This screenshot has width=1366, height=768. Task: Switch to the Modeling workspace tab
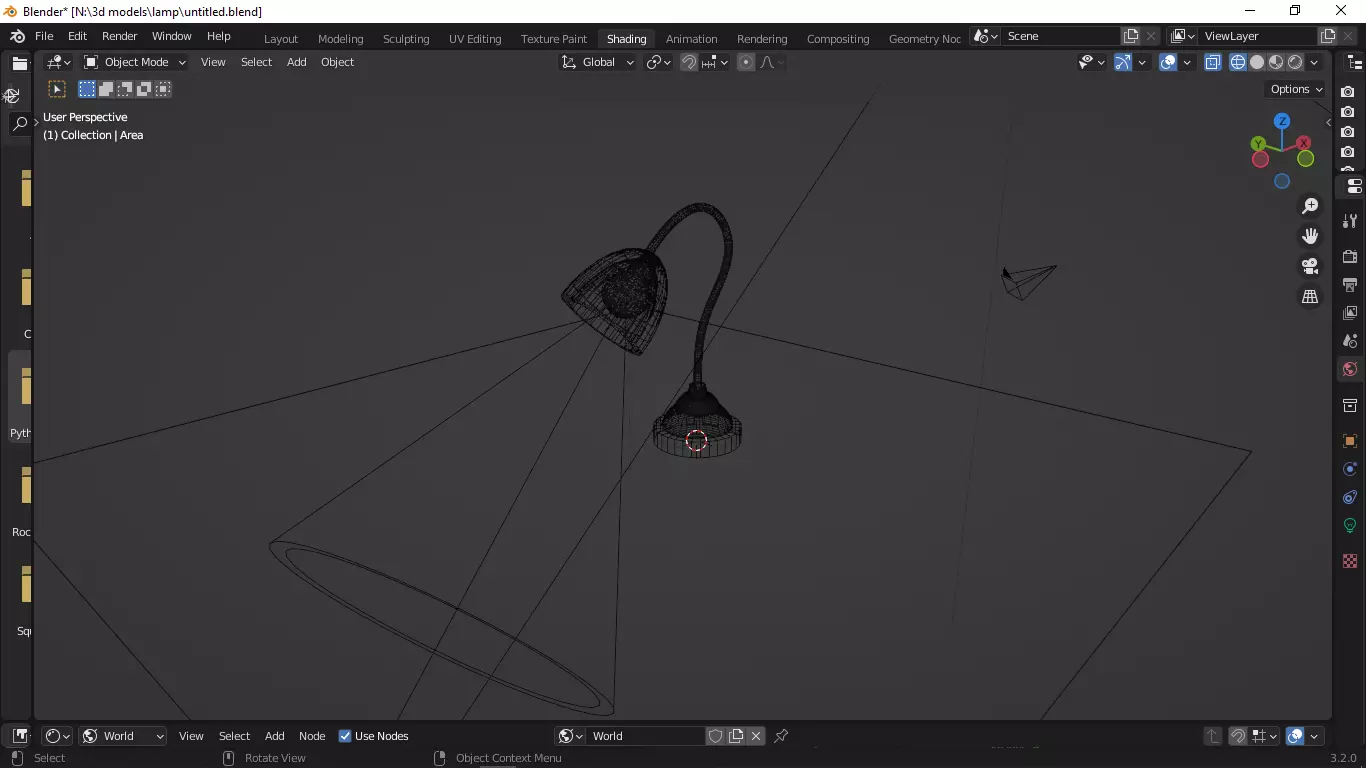click(x=340, y=39)
